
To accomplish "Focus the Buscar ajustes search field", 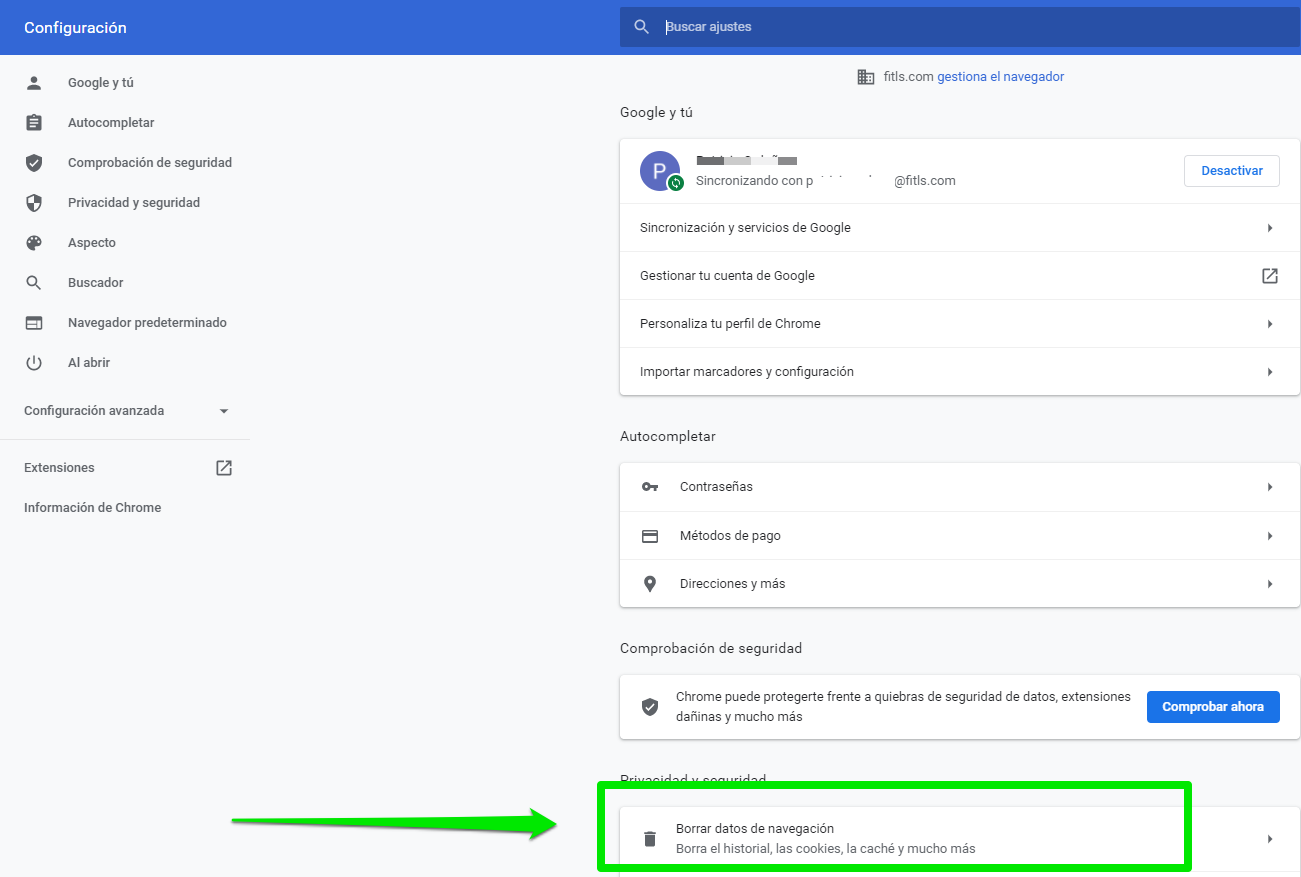I will point(960,27).
